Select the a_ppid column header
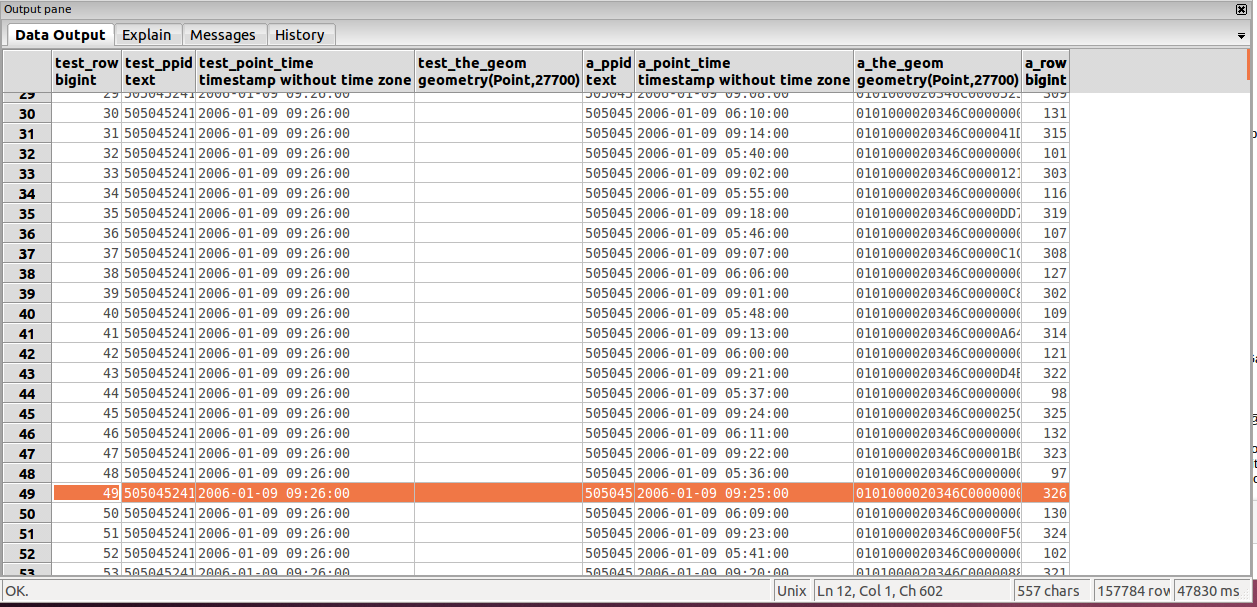The image size is (1257, 607). point(609,71)
